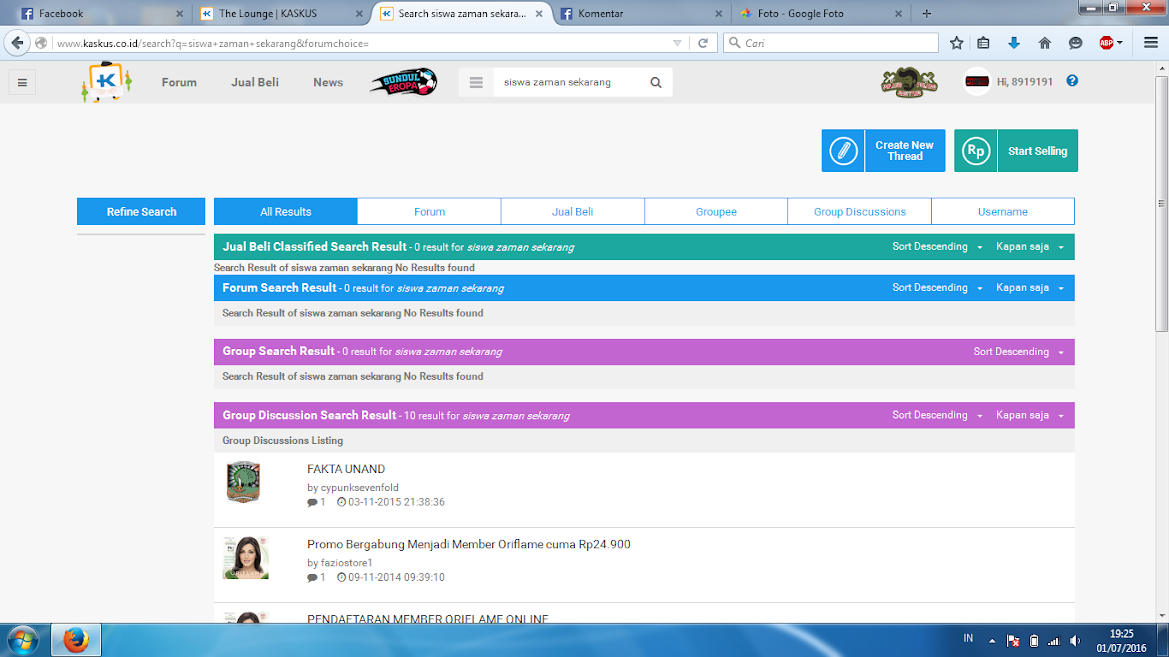Open the volume speaker tray icon
Screen dimensions: 1169x657
(x=1074, y=641)
